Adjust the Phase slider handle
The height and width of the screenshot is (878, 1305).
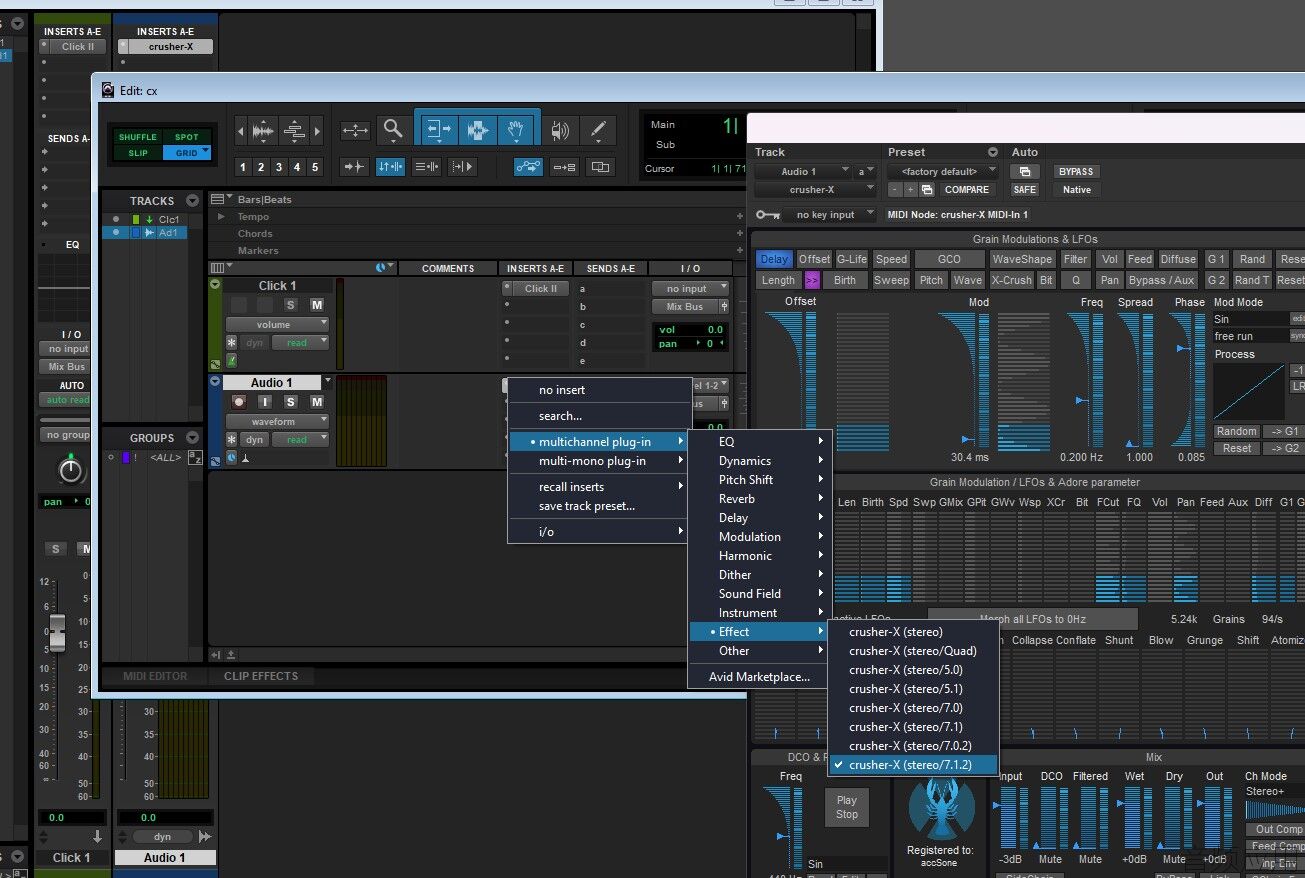(x=1183, y=348)
